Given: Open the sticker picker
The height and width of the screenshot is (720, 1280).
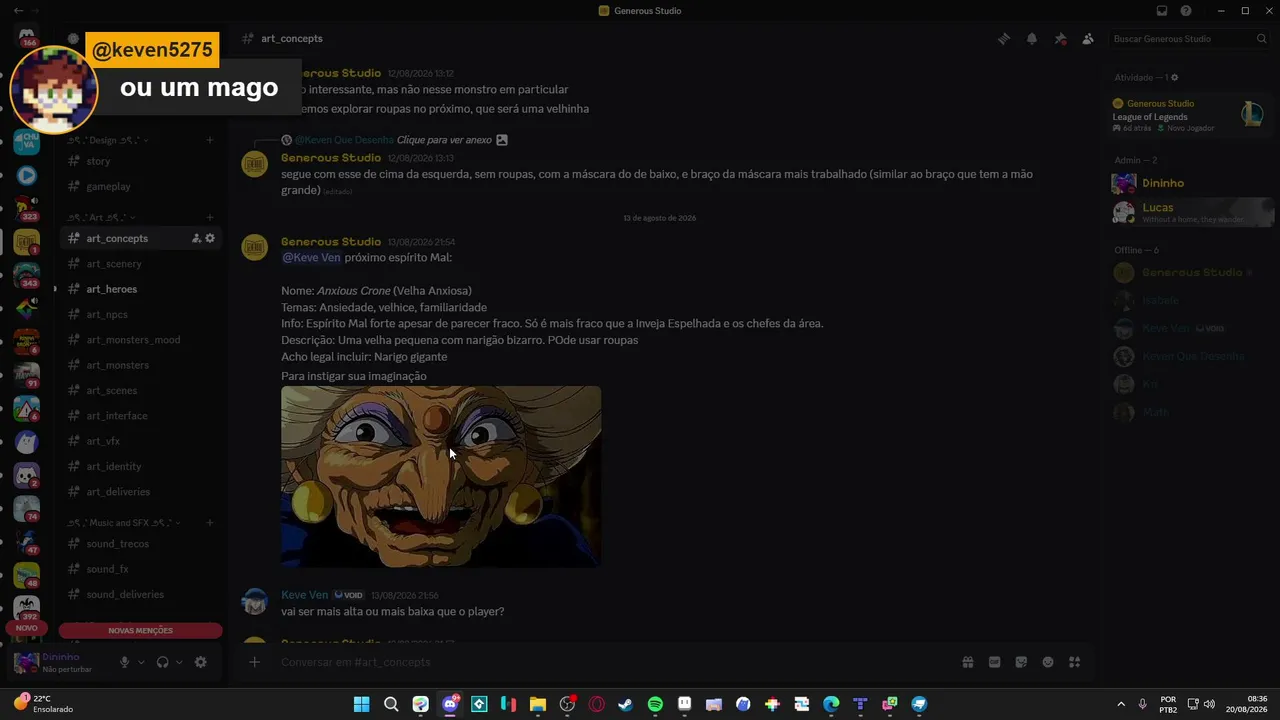Looking at the screenshot, I should point(1021,662).
